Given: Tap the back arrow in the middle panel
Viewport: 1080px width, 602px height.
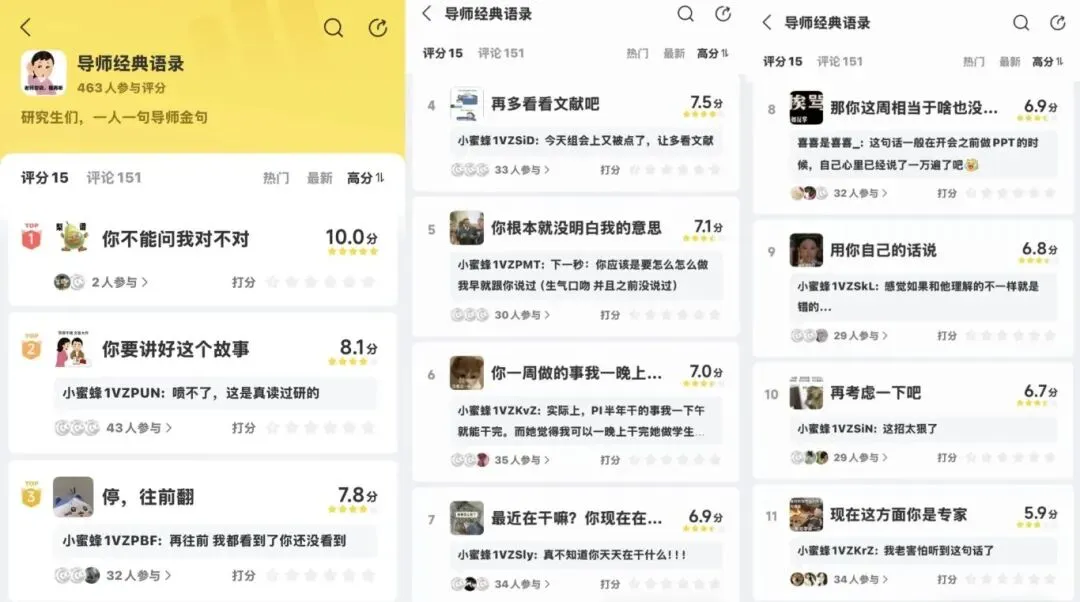Looking at the screenshot, I should pyautogui.click(x=427, y=13).
